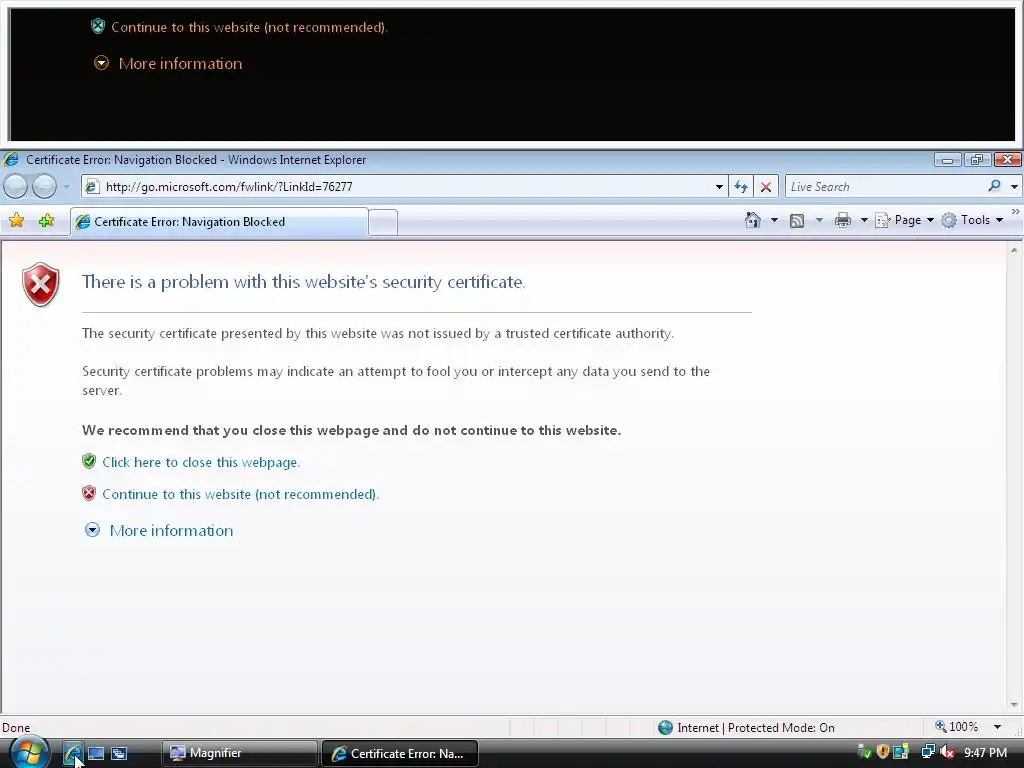
Task: Click the search magnifying glass icon
Action: pos(994,186)
